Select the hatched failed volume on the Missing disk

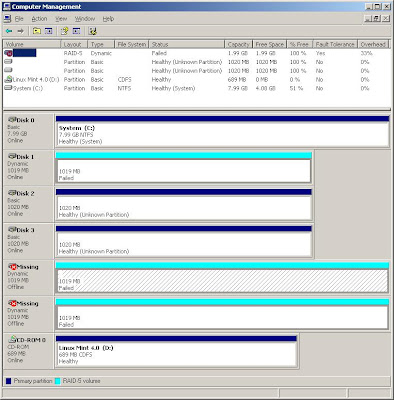(222, 278)
